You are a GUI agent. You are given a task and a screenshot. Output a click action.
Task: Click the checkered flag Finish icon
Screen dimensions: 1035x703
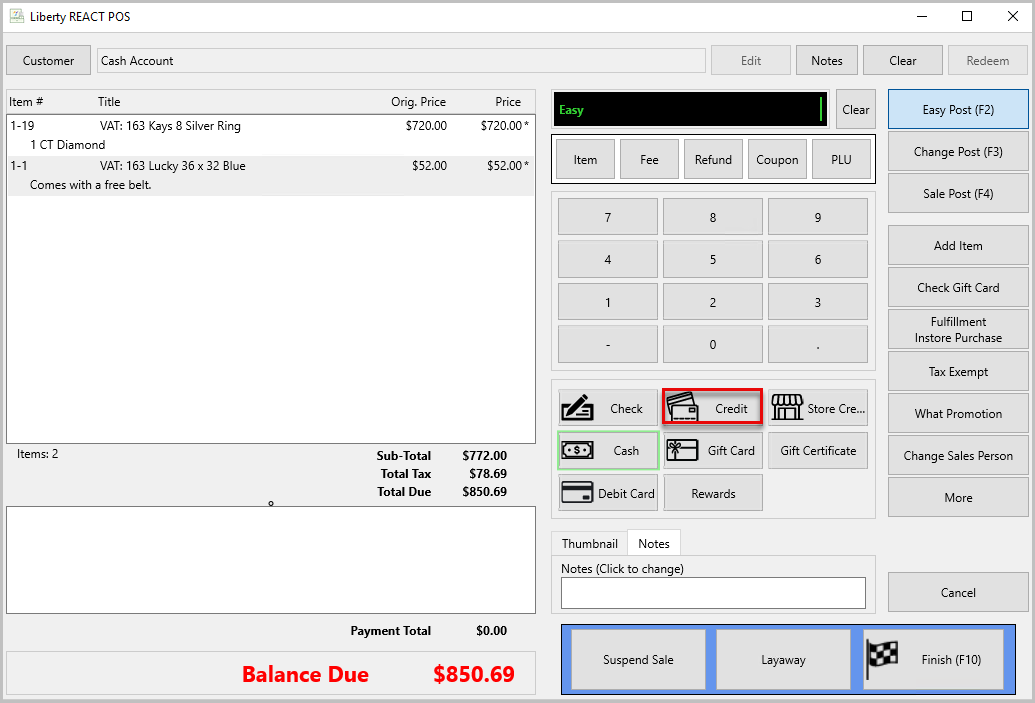click(x=883, y=659)
